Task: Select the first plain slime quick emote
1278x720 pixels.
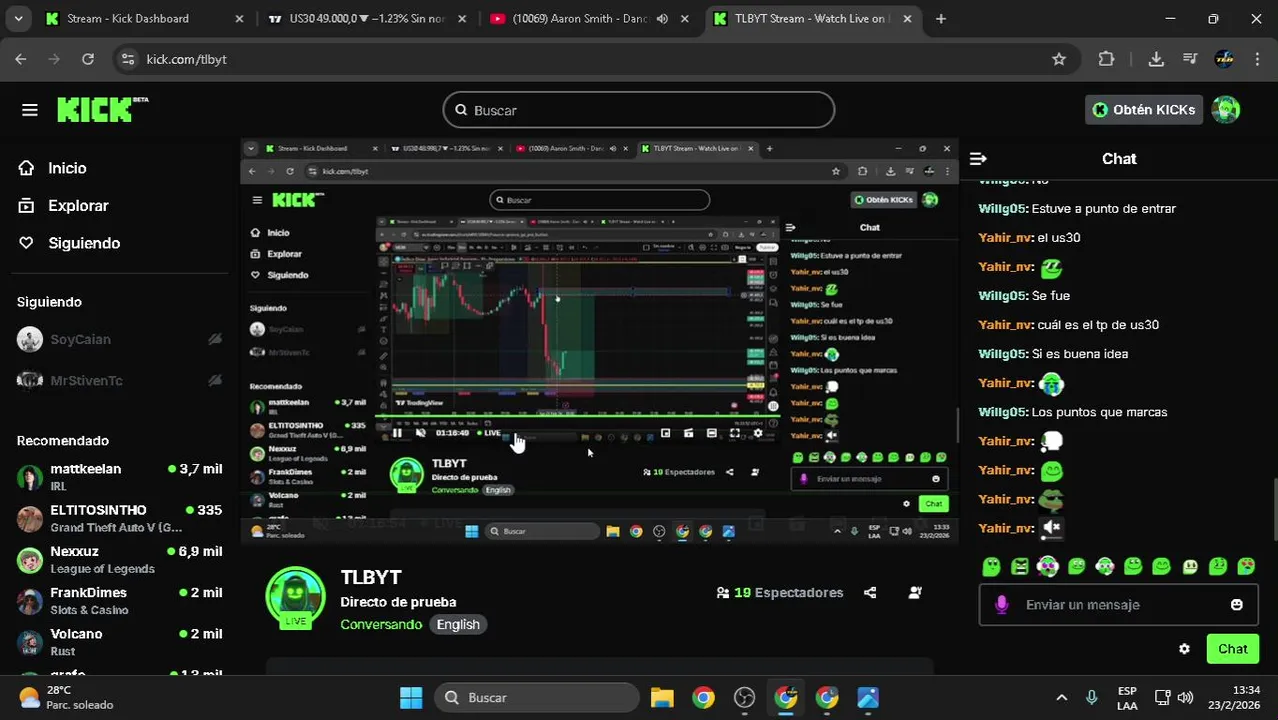Action: pos(990,566)
